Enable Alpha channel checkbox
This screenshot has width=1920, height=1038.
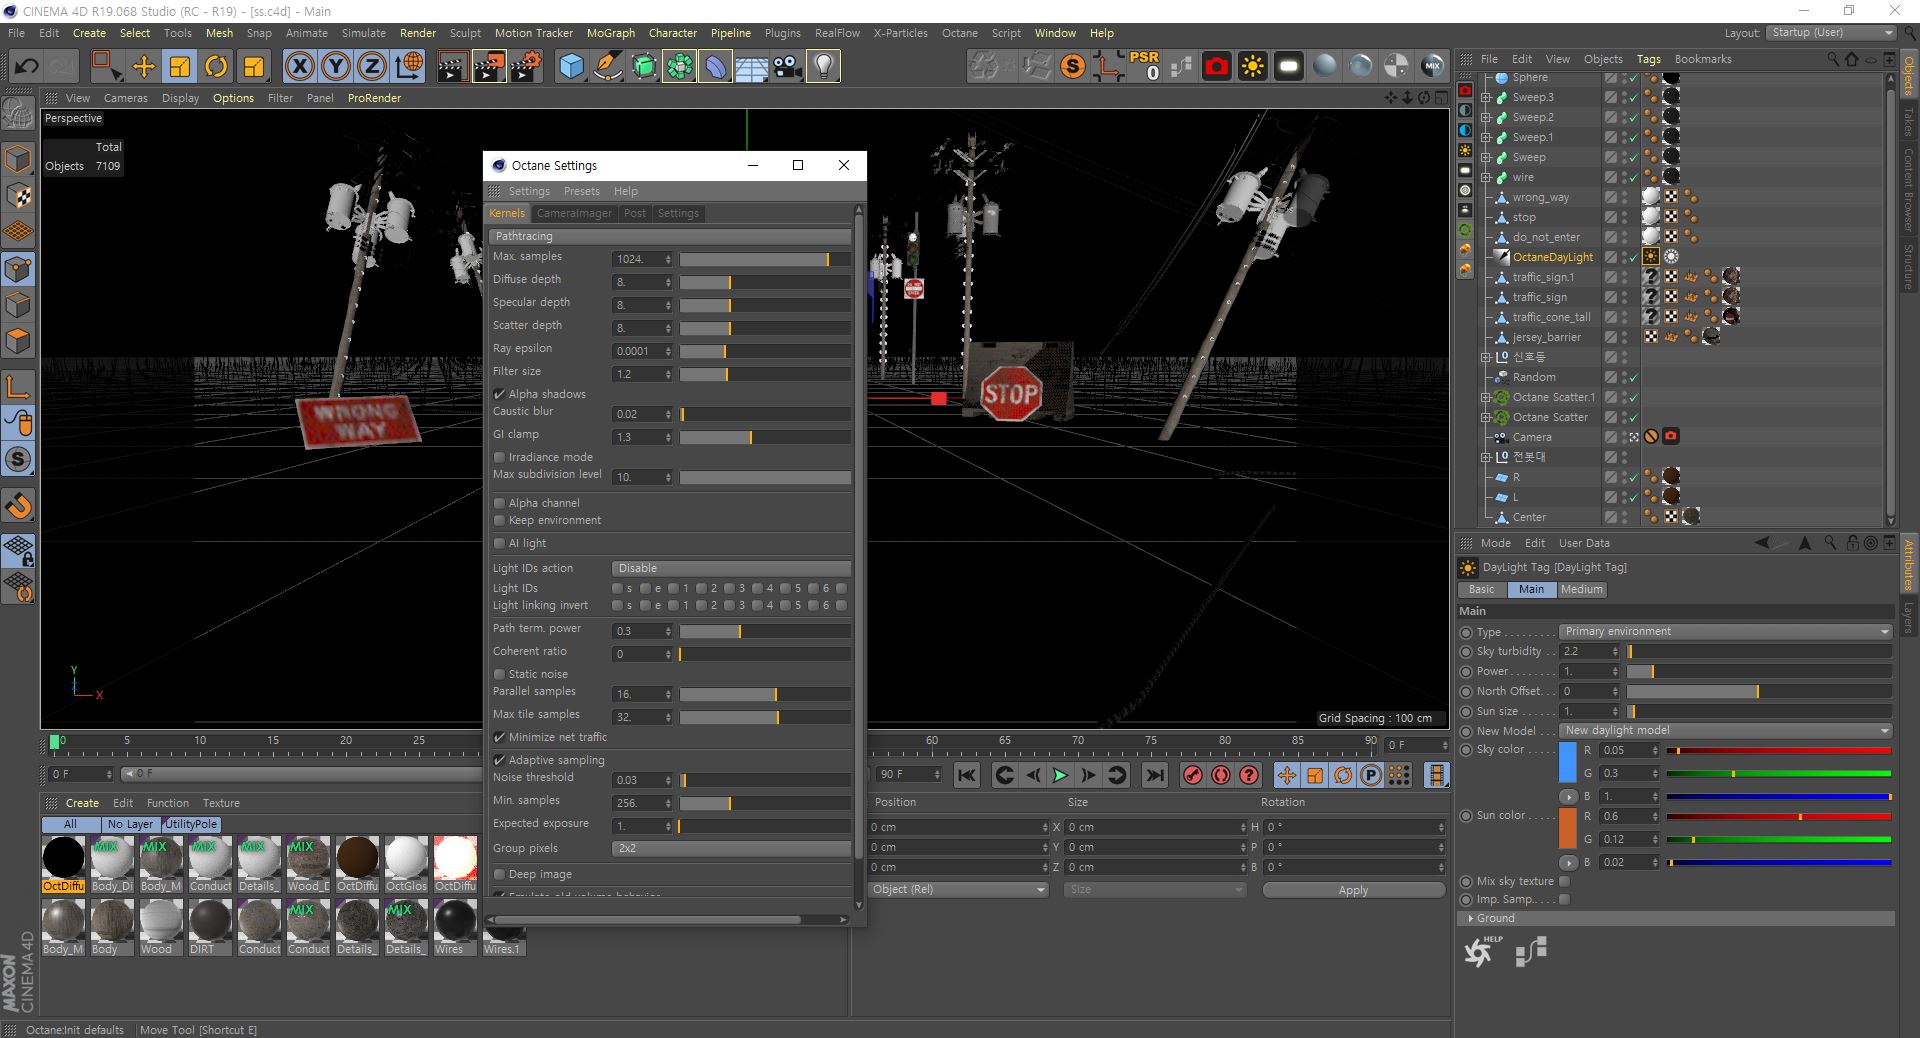coord(499,503)
